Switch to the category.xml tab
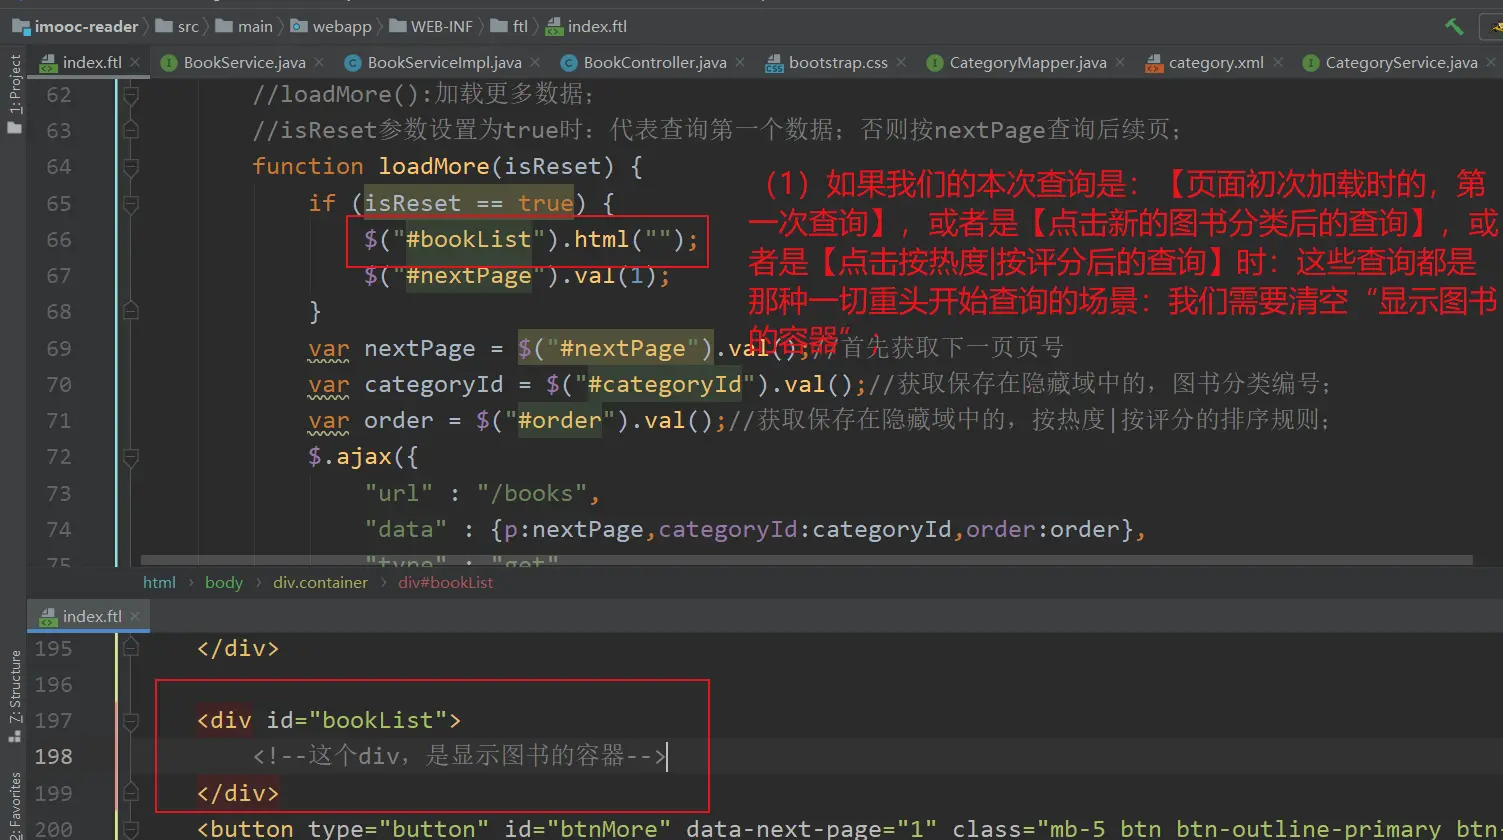The width and height of the screenshot is (1503, 840). (1215, 62)
